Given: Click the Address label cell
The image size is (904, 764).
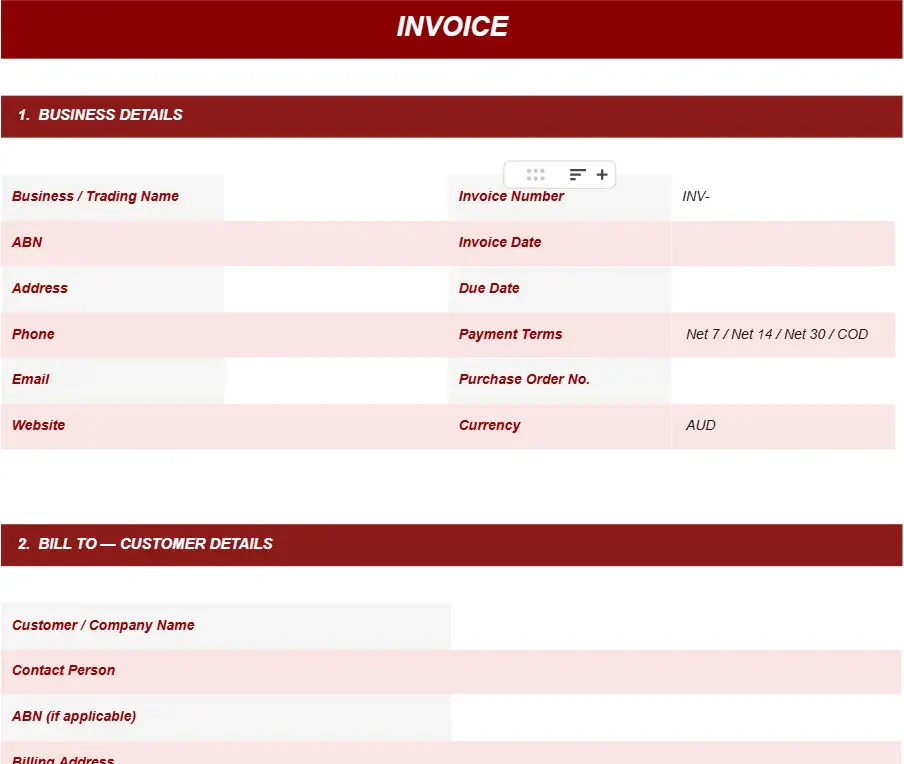Looking at the screenshot, I should pyautogui.click(x=112, y=289).
